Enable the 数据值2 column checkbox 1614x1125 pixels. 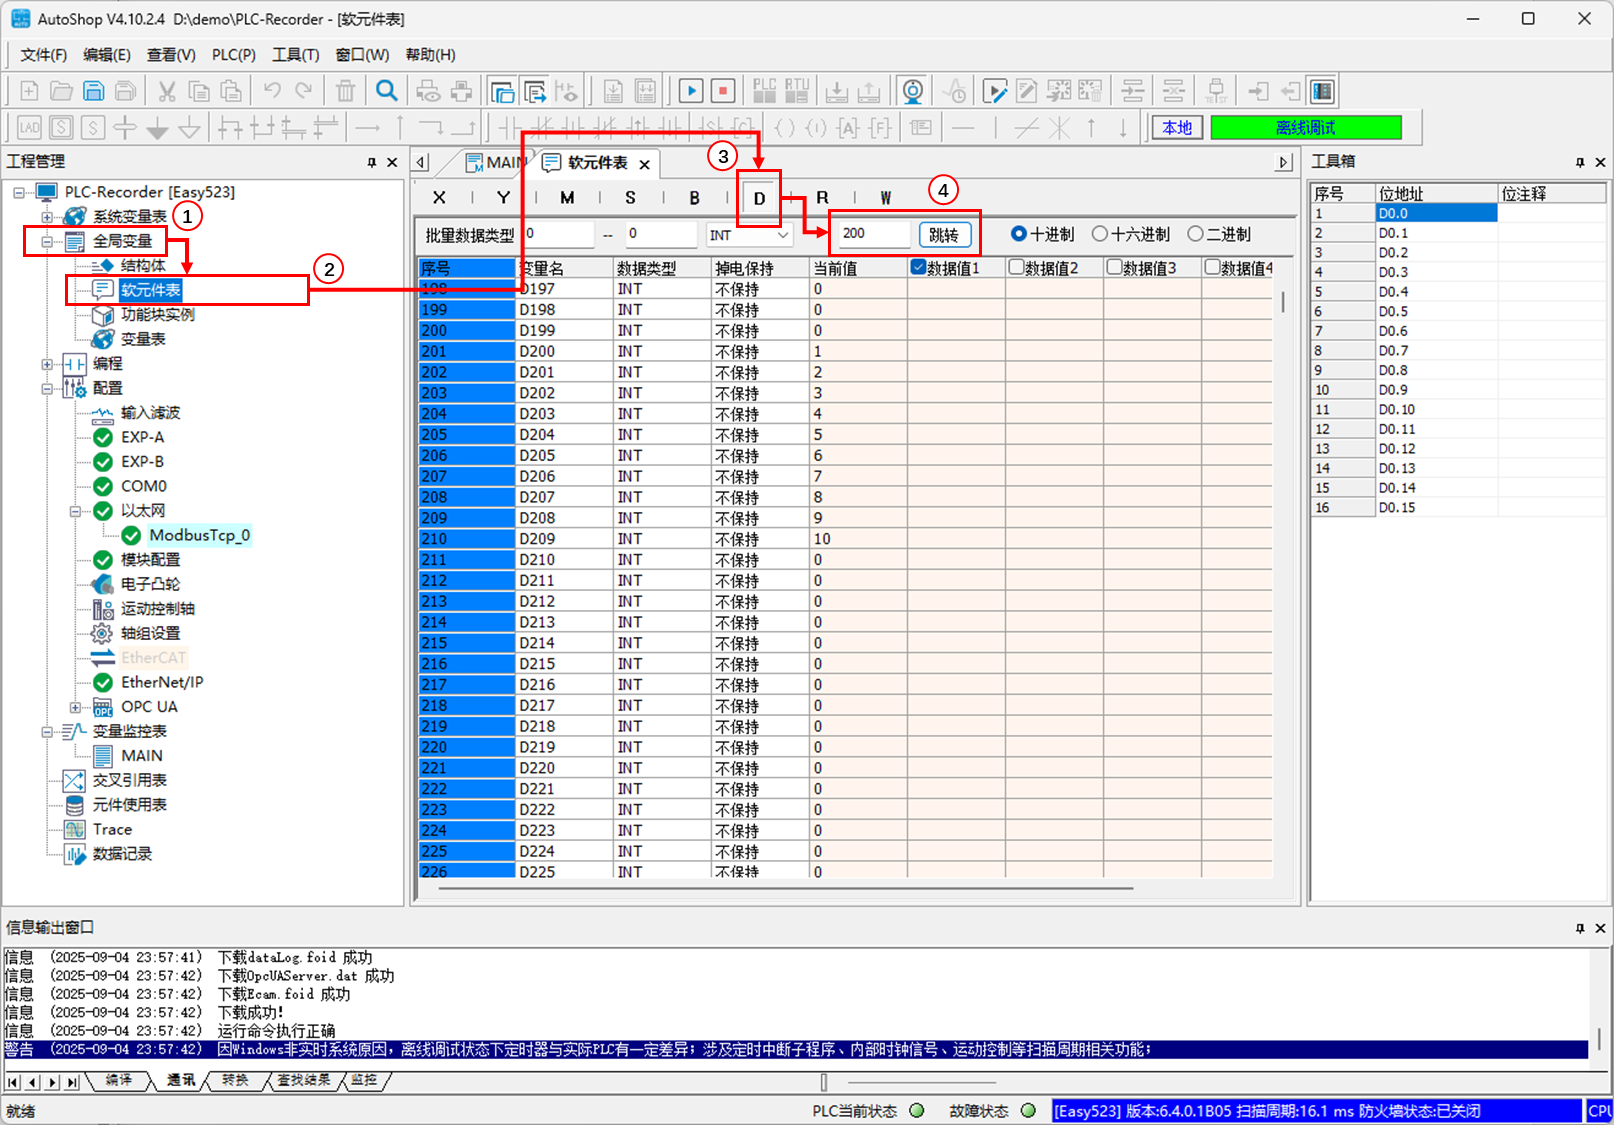(x=1016, y=267)
